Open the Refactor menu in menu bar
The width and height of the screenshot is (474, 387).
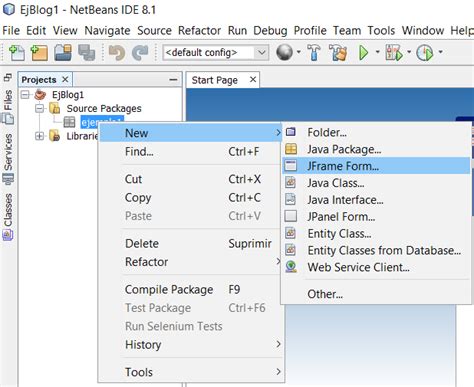199,31
